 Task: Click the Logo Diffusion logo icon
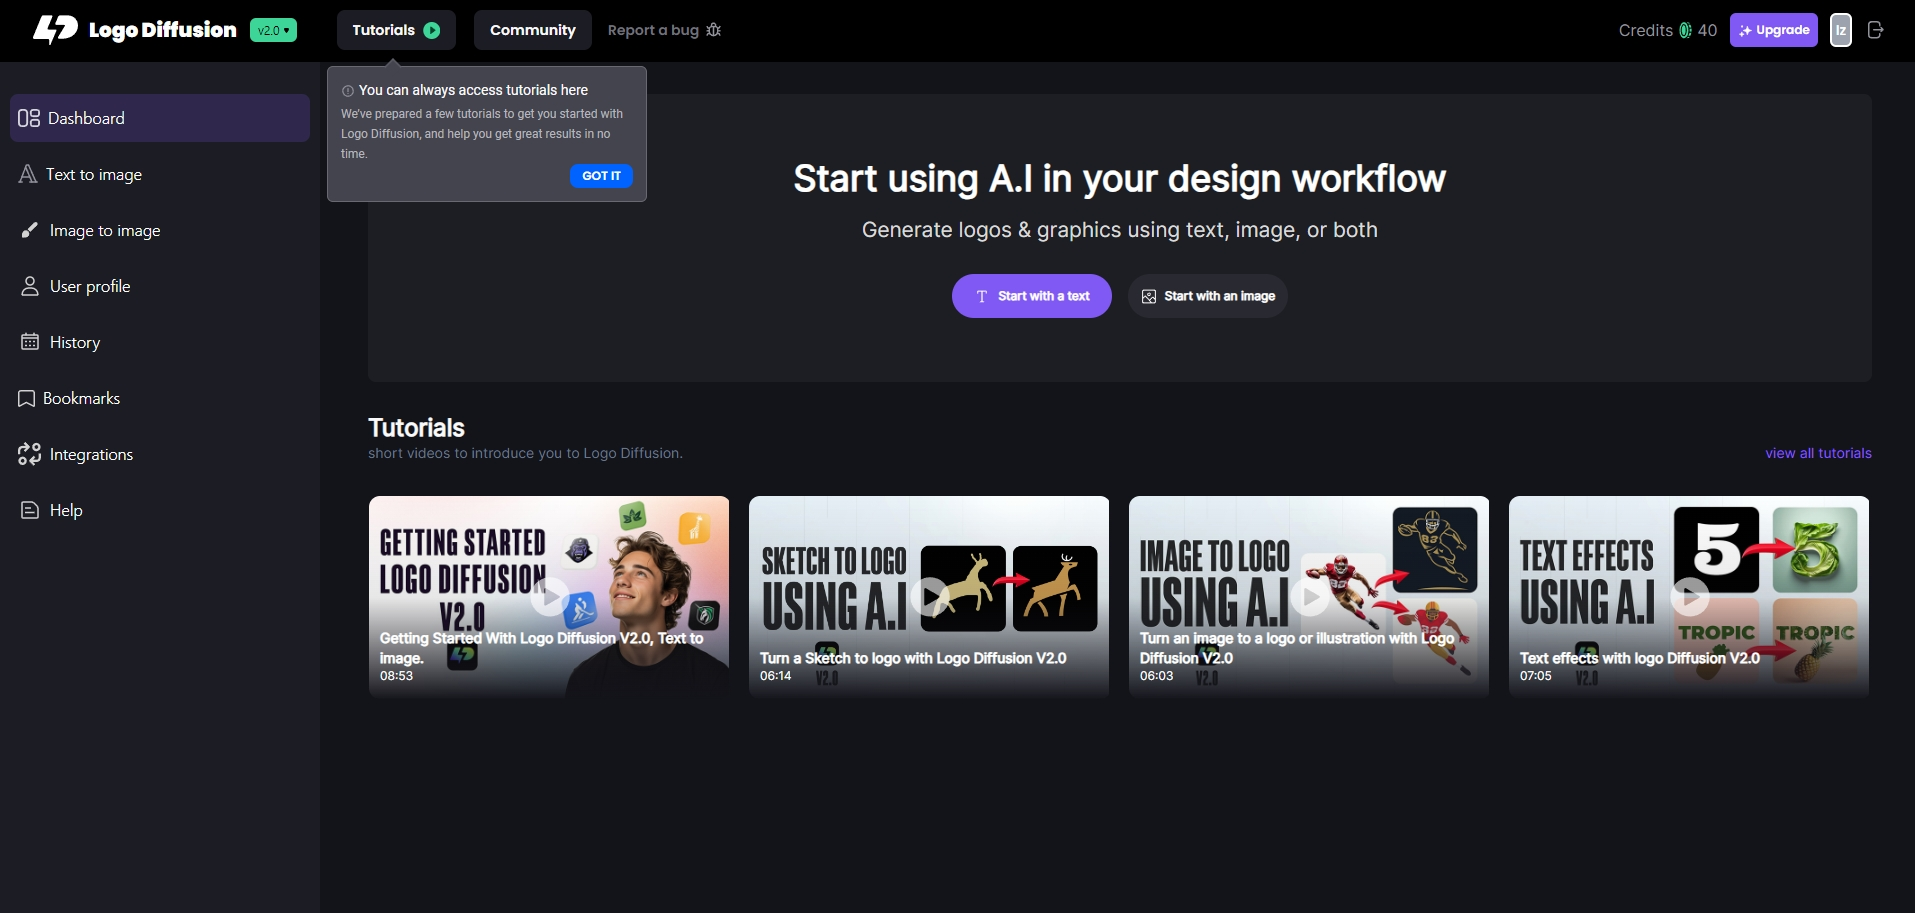pyautogui.click(x=55, y=29)
